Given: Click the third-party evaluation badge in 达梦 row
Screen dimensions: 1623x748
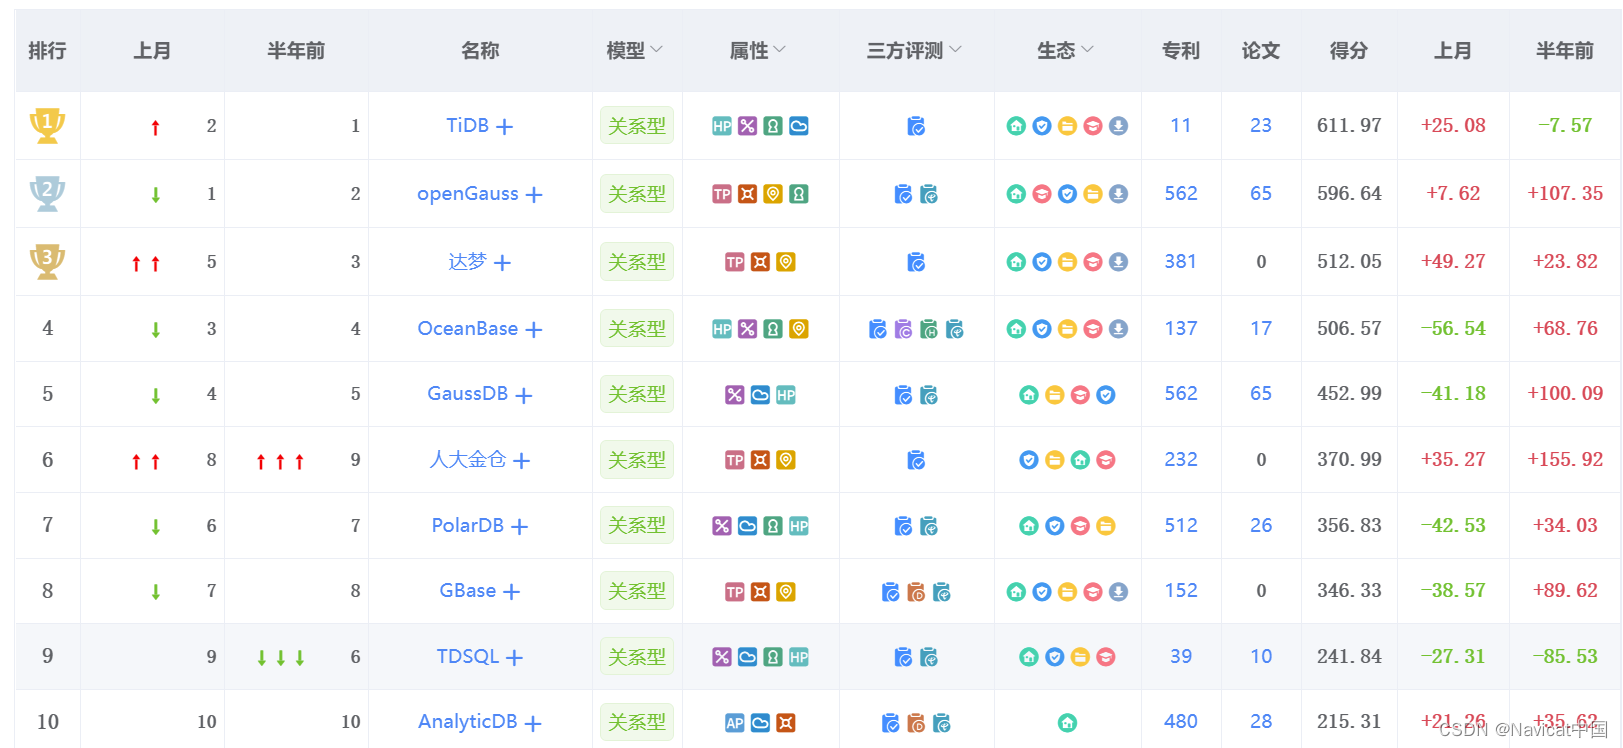Looking at the screenshot, I should pos(916,262).
